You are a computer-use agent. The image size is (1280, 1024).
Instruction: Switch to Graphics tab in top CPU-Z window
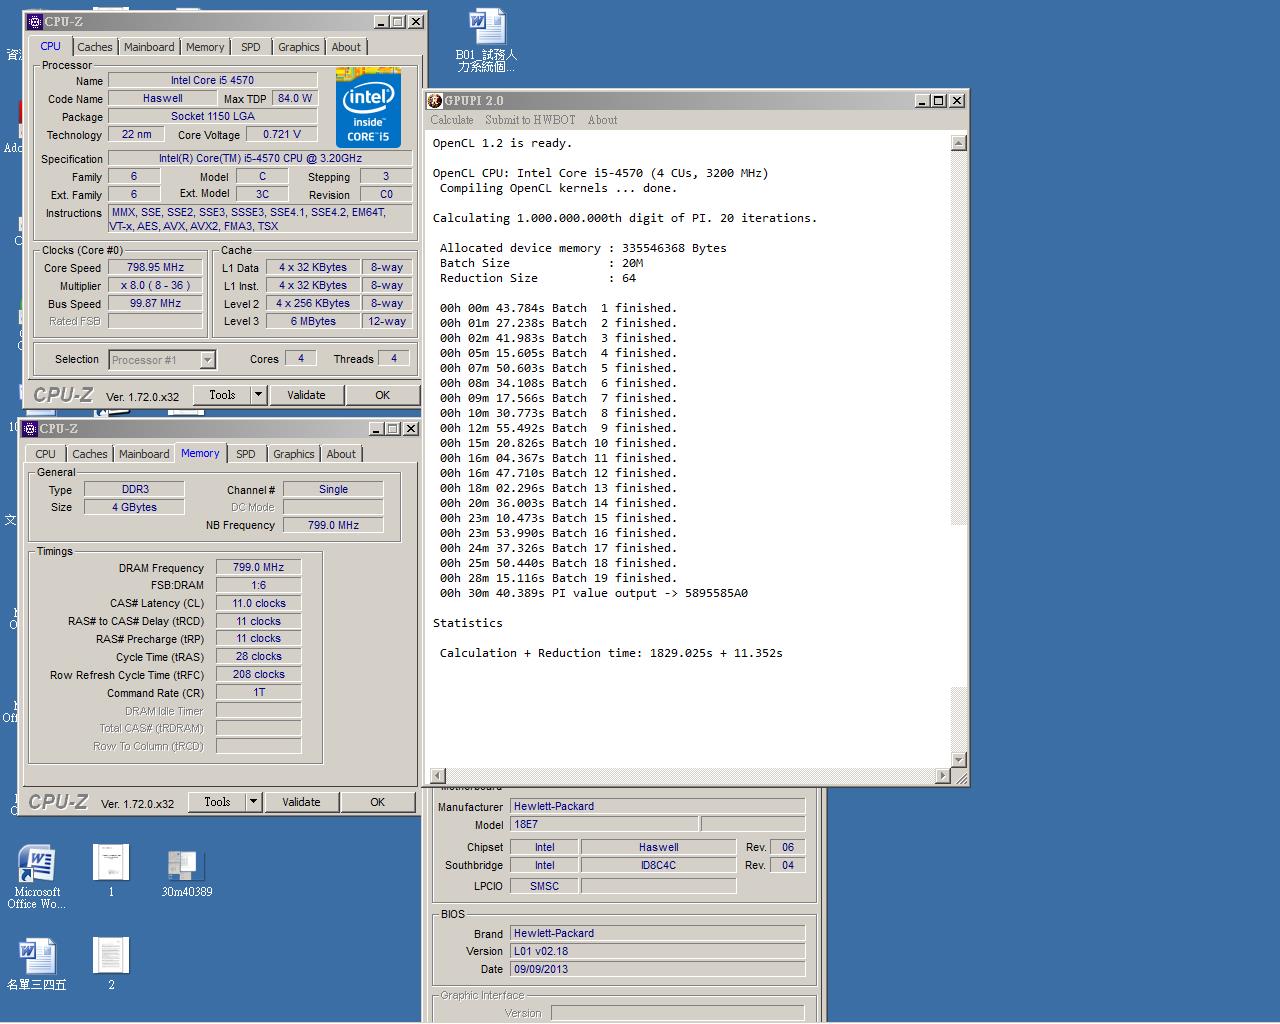tap(299, 47)
